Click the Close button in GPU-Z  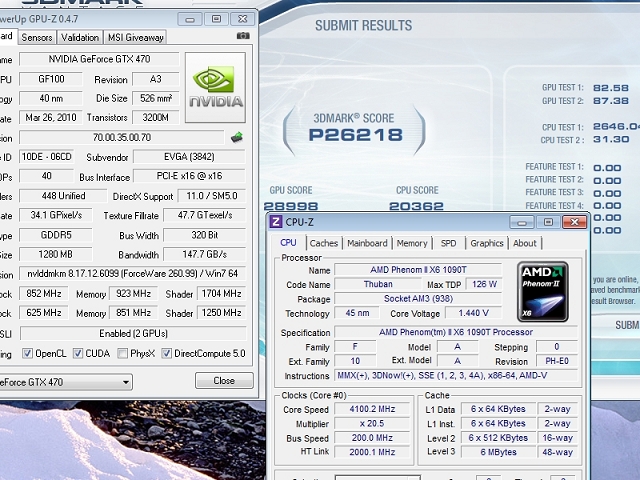click(x=224, y=380)
